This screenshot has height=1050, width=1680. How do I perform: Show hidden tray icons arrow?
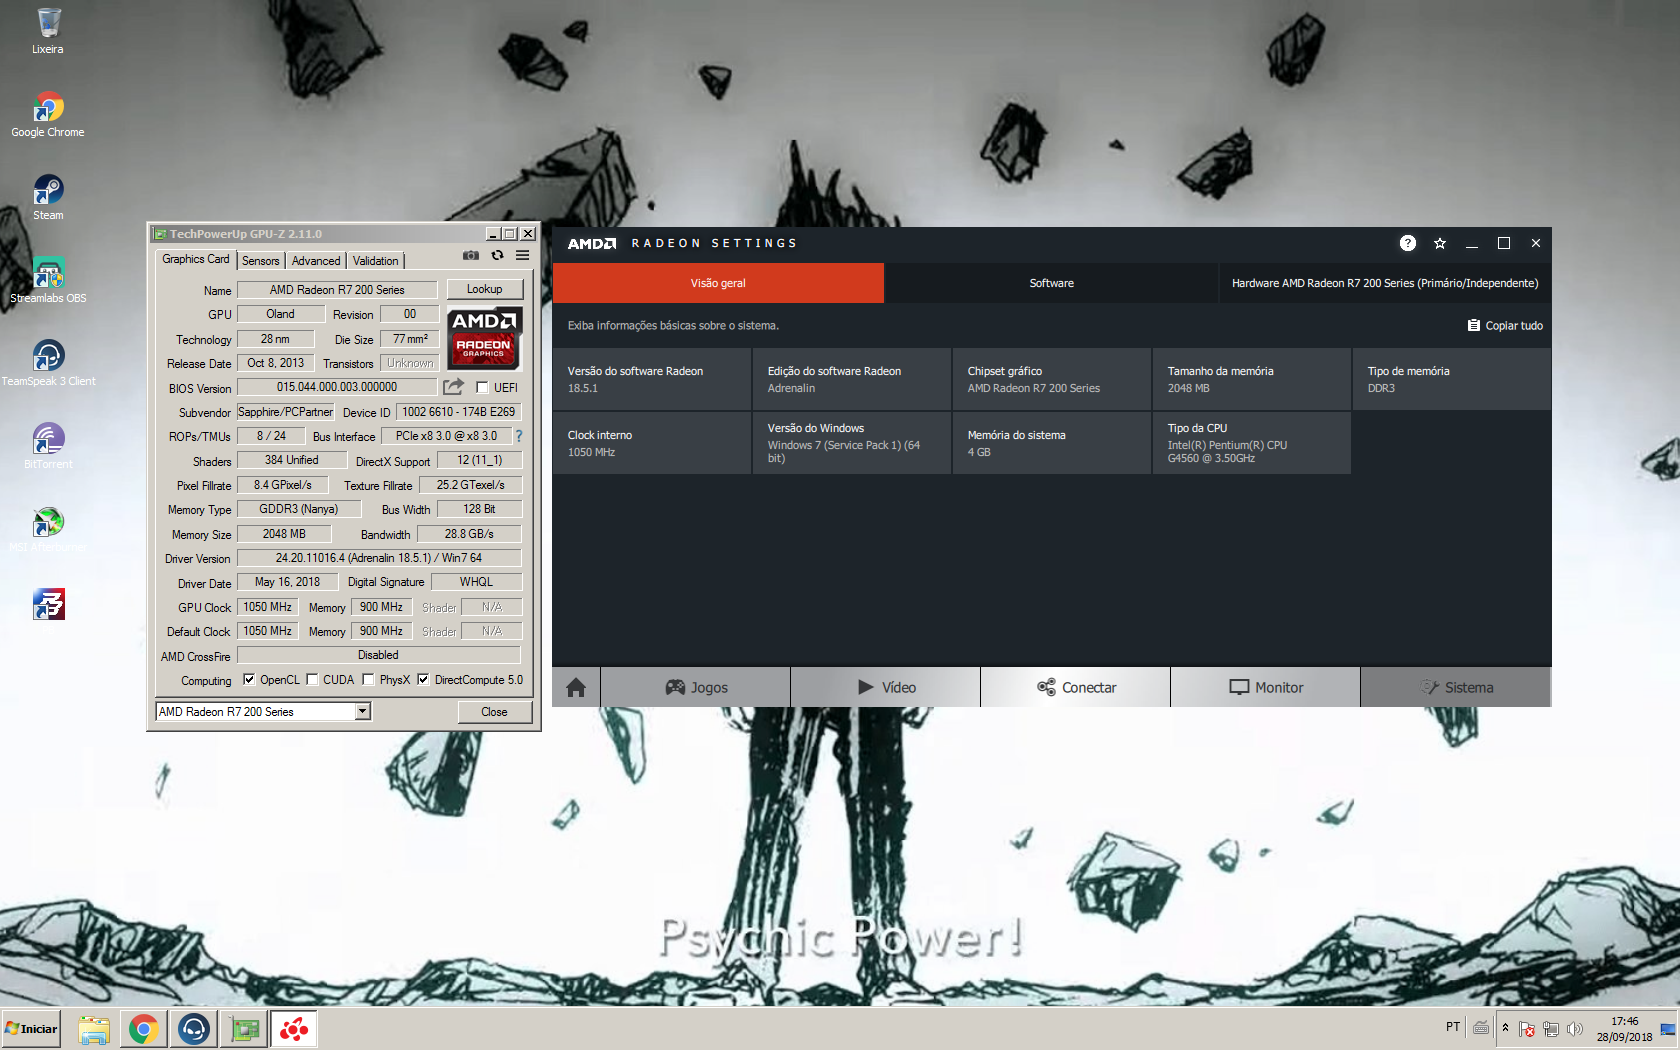(1505, 1028)
